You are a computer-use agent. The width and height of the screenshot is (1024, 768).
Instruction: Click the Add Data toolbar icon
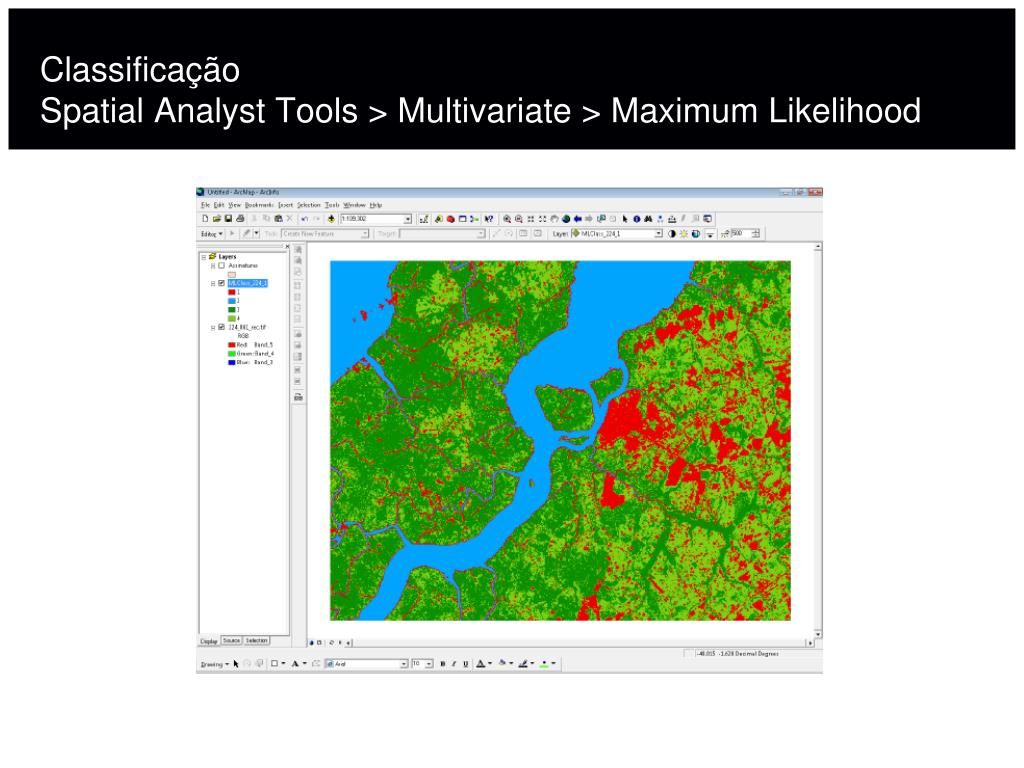(331, 218)
